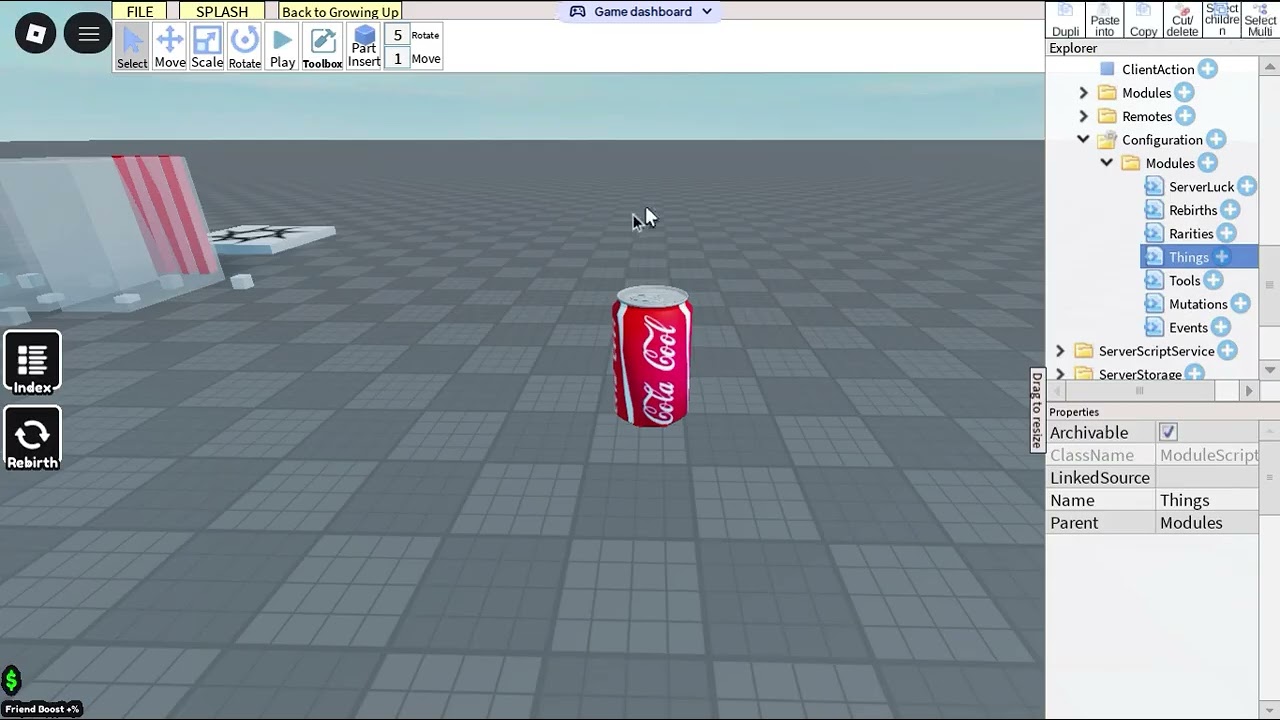Image resolution: width=1280 pixels, height=720 pixels.
Task: Open the Rebirth panel
Action: [32, 439]
